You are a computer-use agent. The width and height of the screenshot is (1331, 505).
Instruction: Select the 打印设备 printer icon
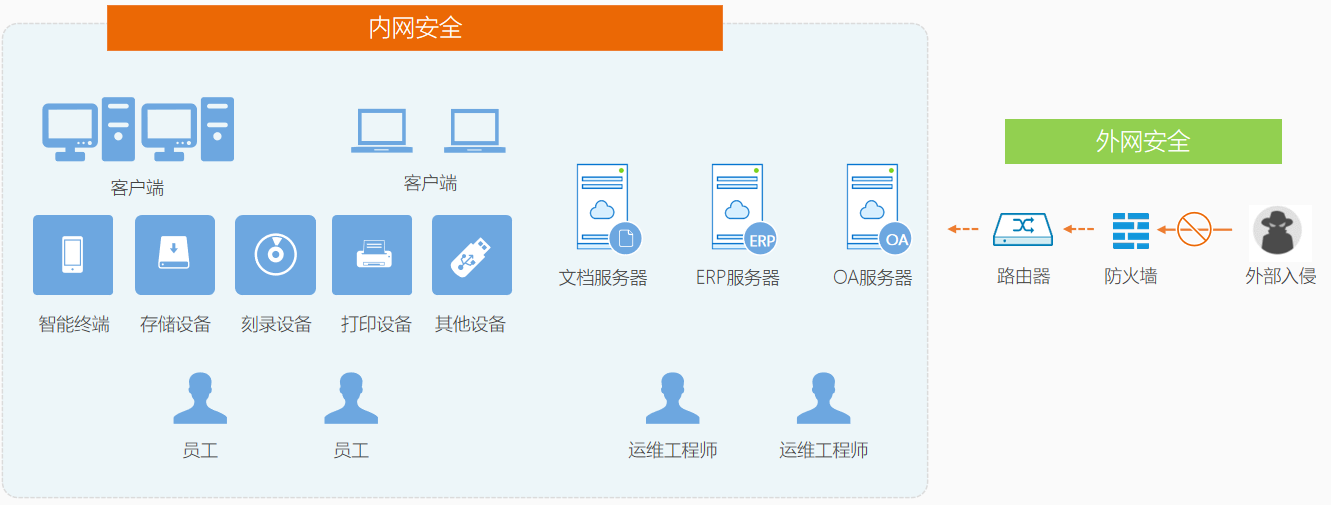(372, 255)
